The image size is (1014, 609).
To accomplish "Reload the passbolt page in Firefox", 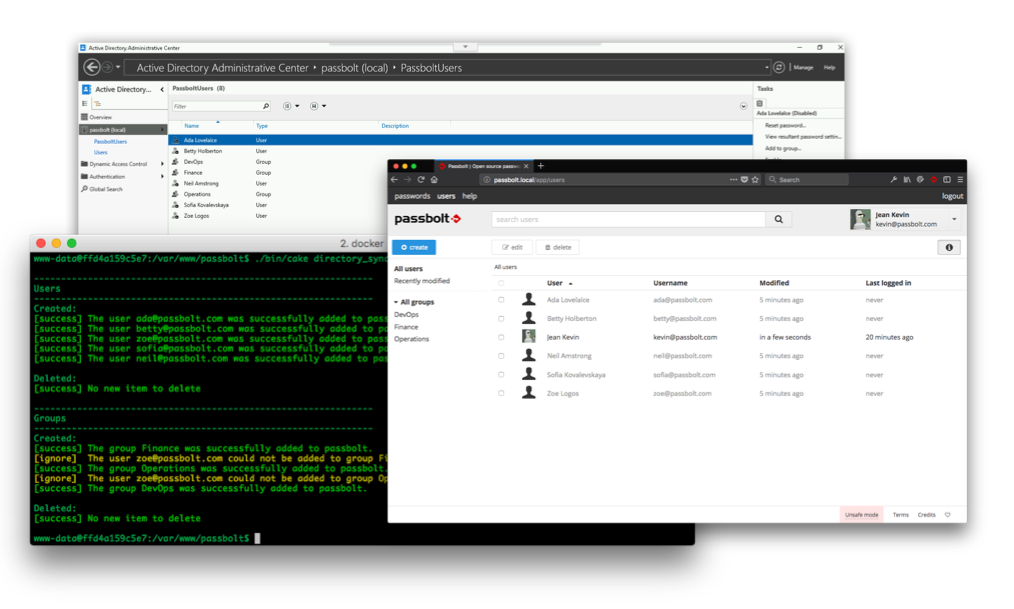I will coord(421,180).
